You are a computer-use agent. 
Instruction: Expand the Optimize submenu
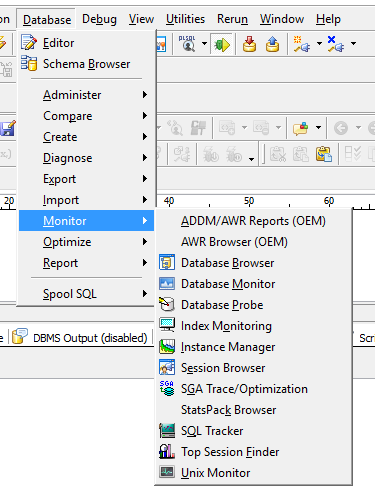coord(87,242)
